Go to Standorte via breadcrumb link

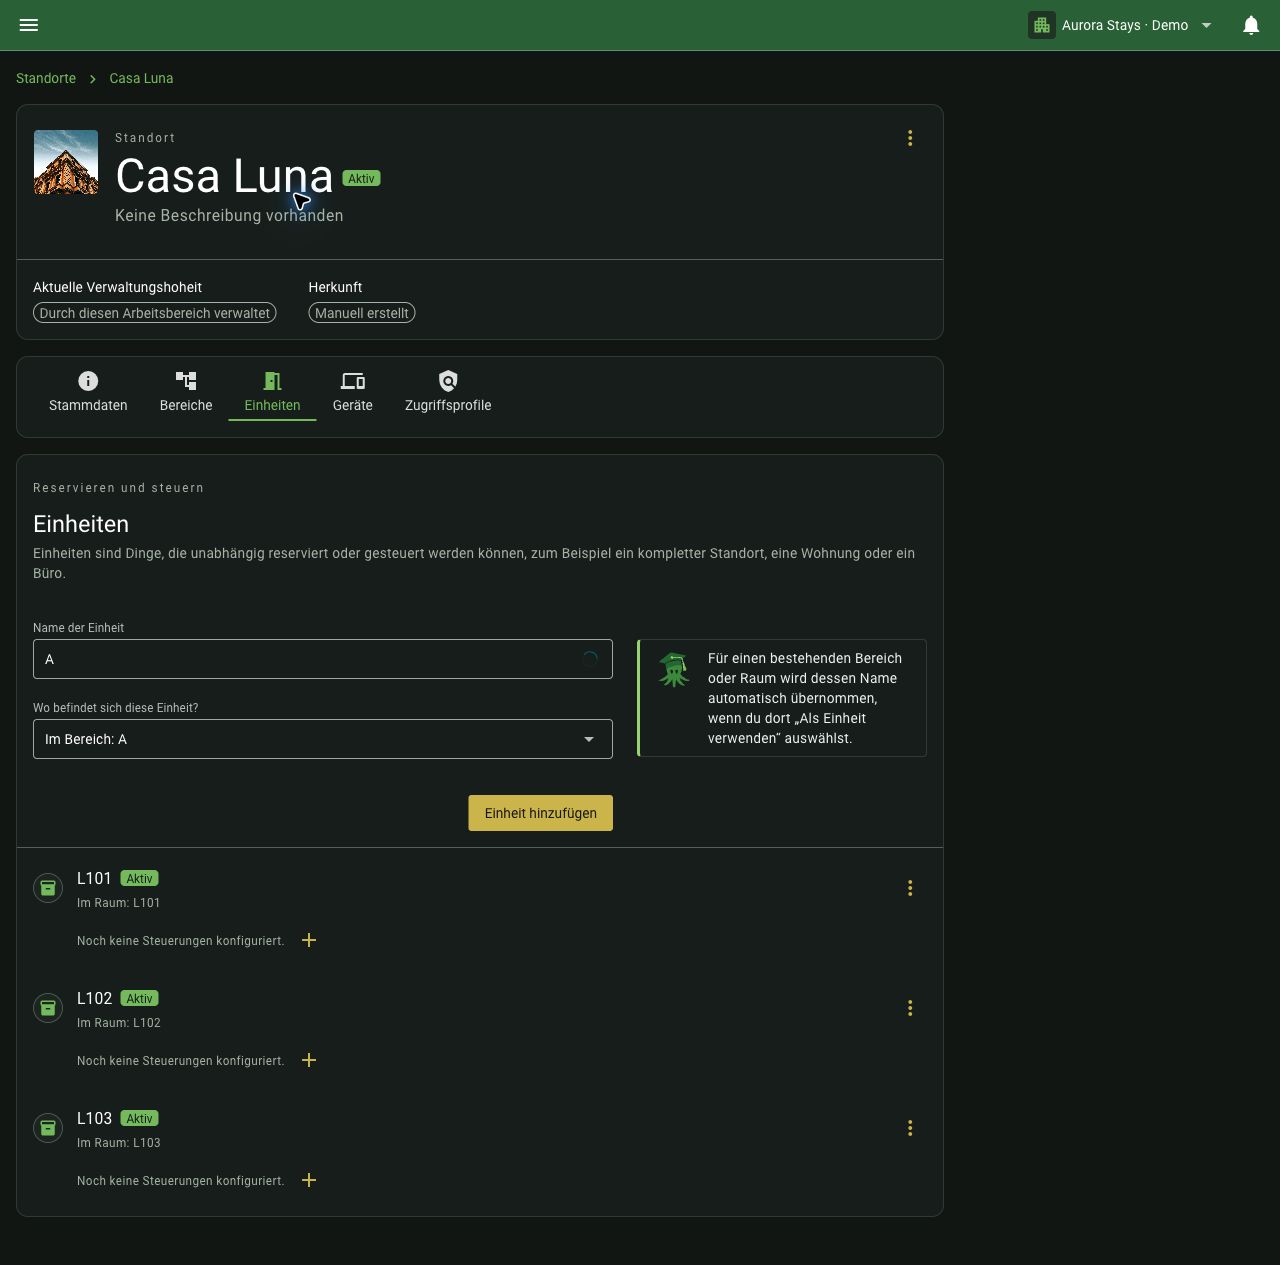pyautogui.click(x=46, y=78)
